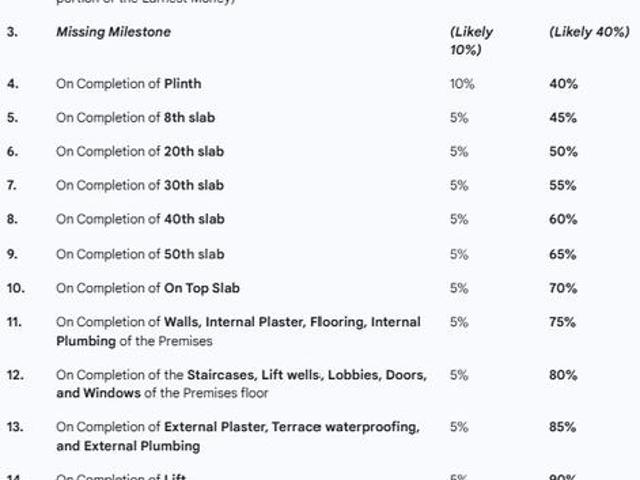640x480 pixels.
Task: Click the "On Completion of 40th slab" text
Action: [139, 220]
